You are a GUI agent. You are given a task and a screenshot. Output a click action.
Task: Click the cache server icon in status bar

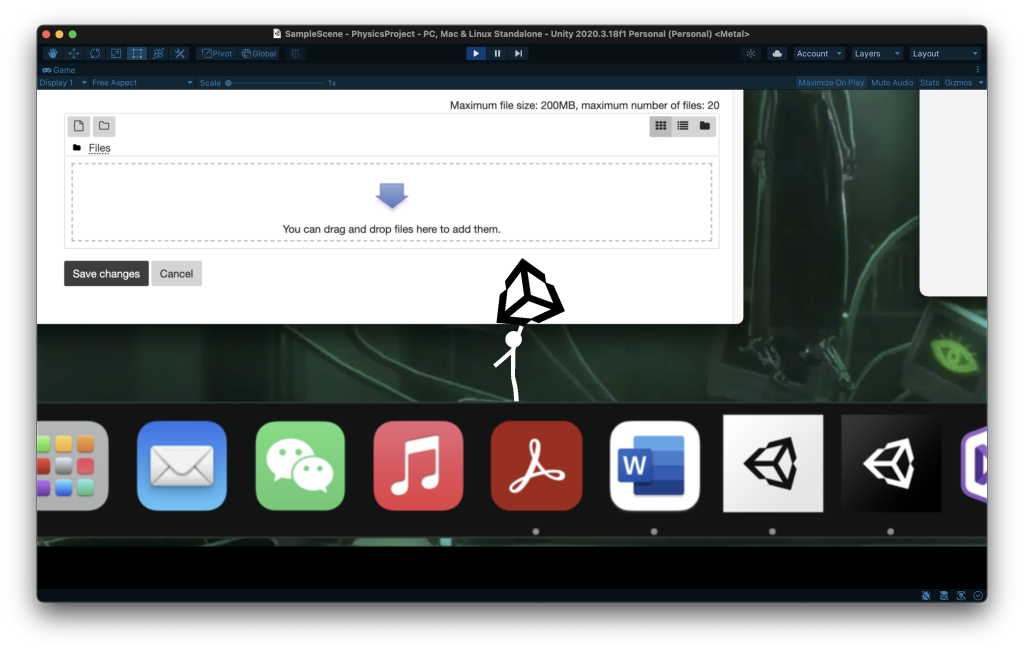pos(944,595)
